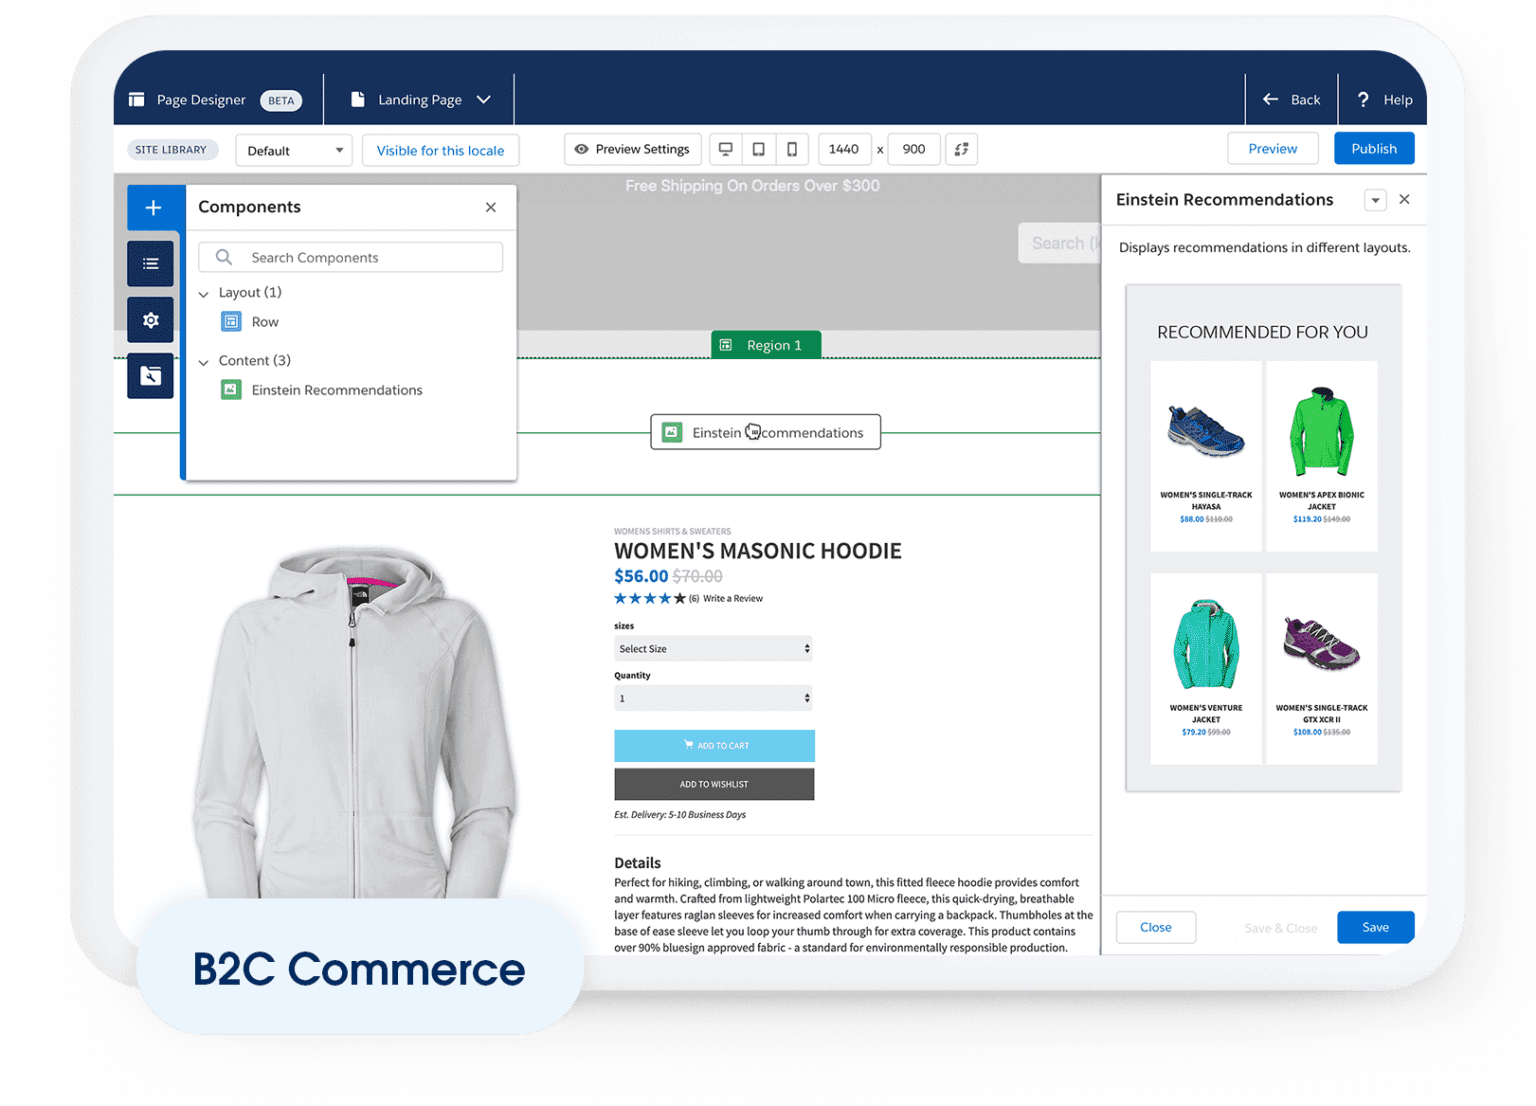1536x1106 pixels.
Task: Click the $56.00 price text
Action: pyautogui.click(x=641, y=576)
